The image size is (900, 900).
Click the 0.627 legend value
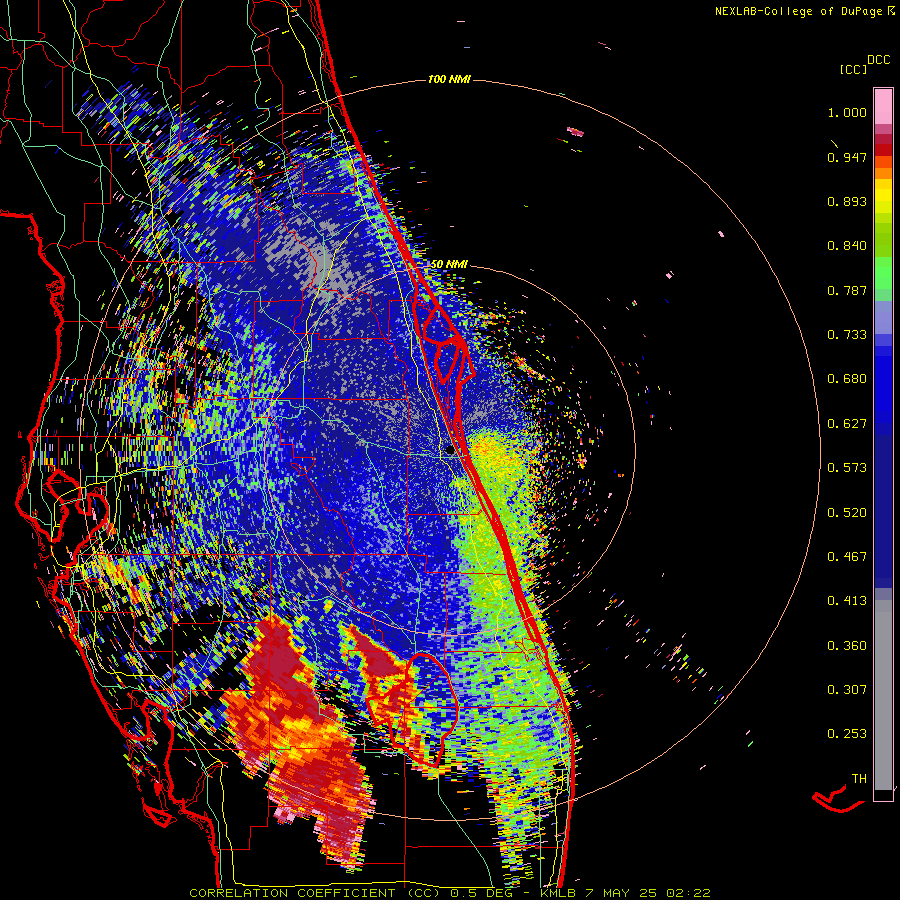pyautogui.click(x=847, y=424)
